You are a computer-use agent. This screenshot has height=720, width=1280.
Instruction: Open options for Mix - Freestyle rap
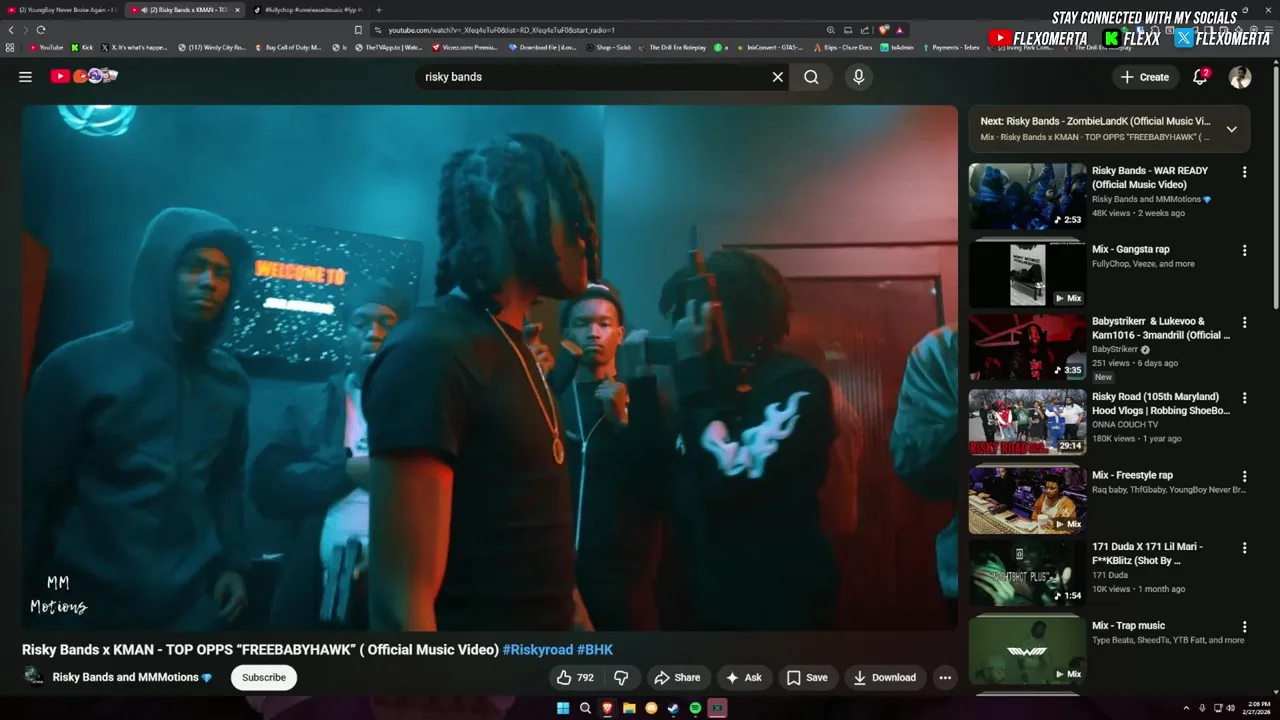click(1244, 477)
